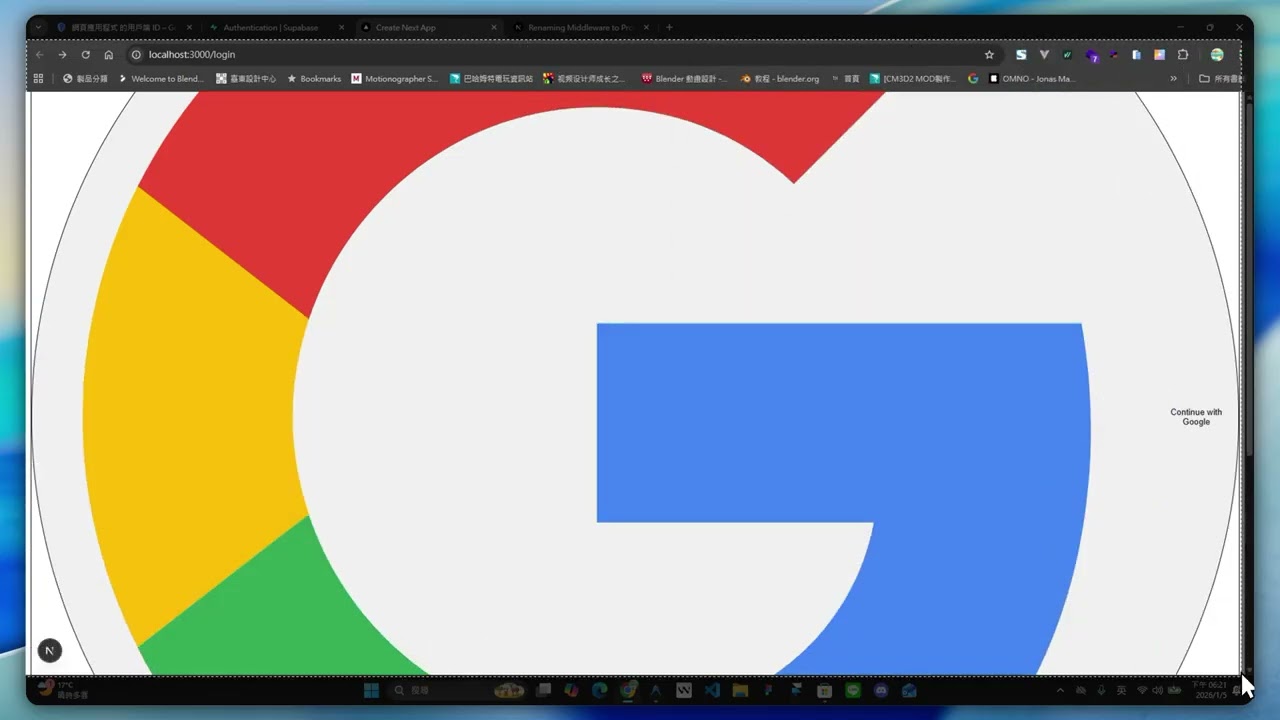This screenshot has height=720, width=1280.
Task: Open Task View on the taskbar
Action: click(x=543, y=690)
